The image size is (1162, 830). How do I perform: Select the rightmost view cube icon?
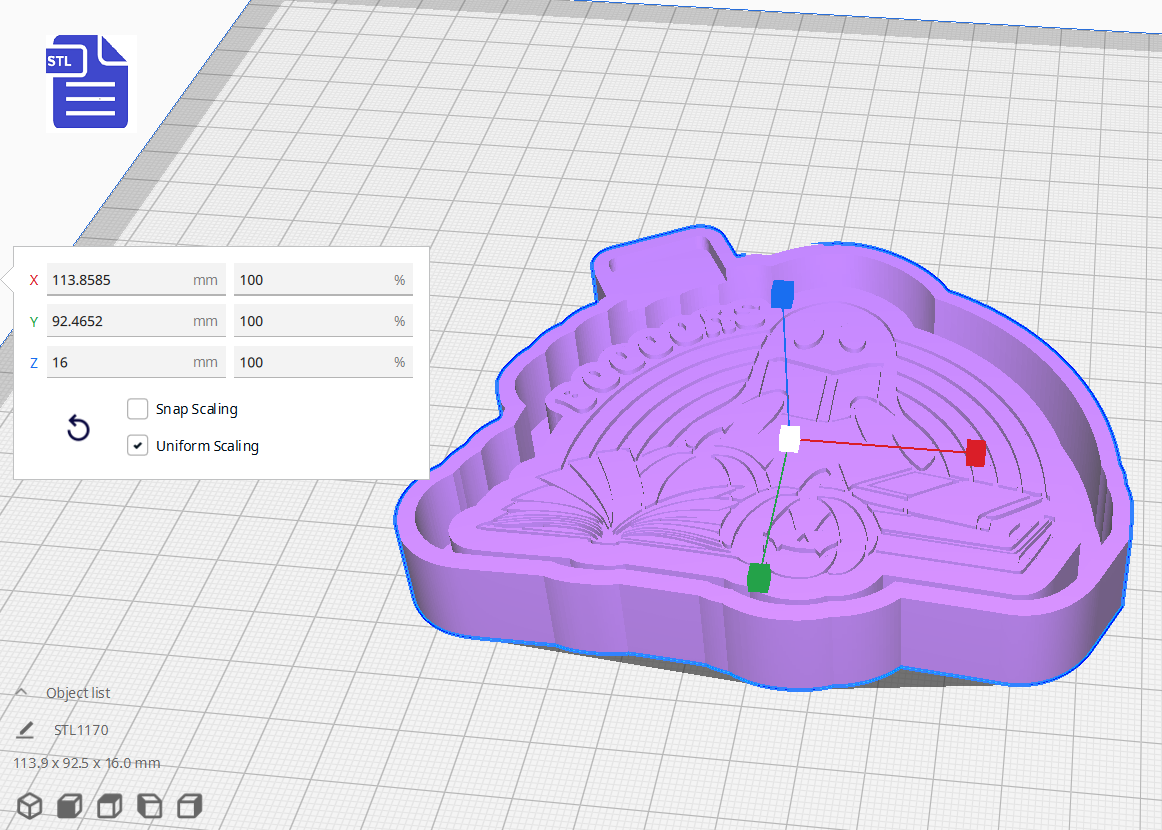tap(189, 805)
